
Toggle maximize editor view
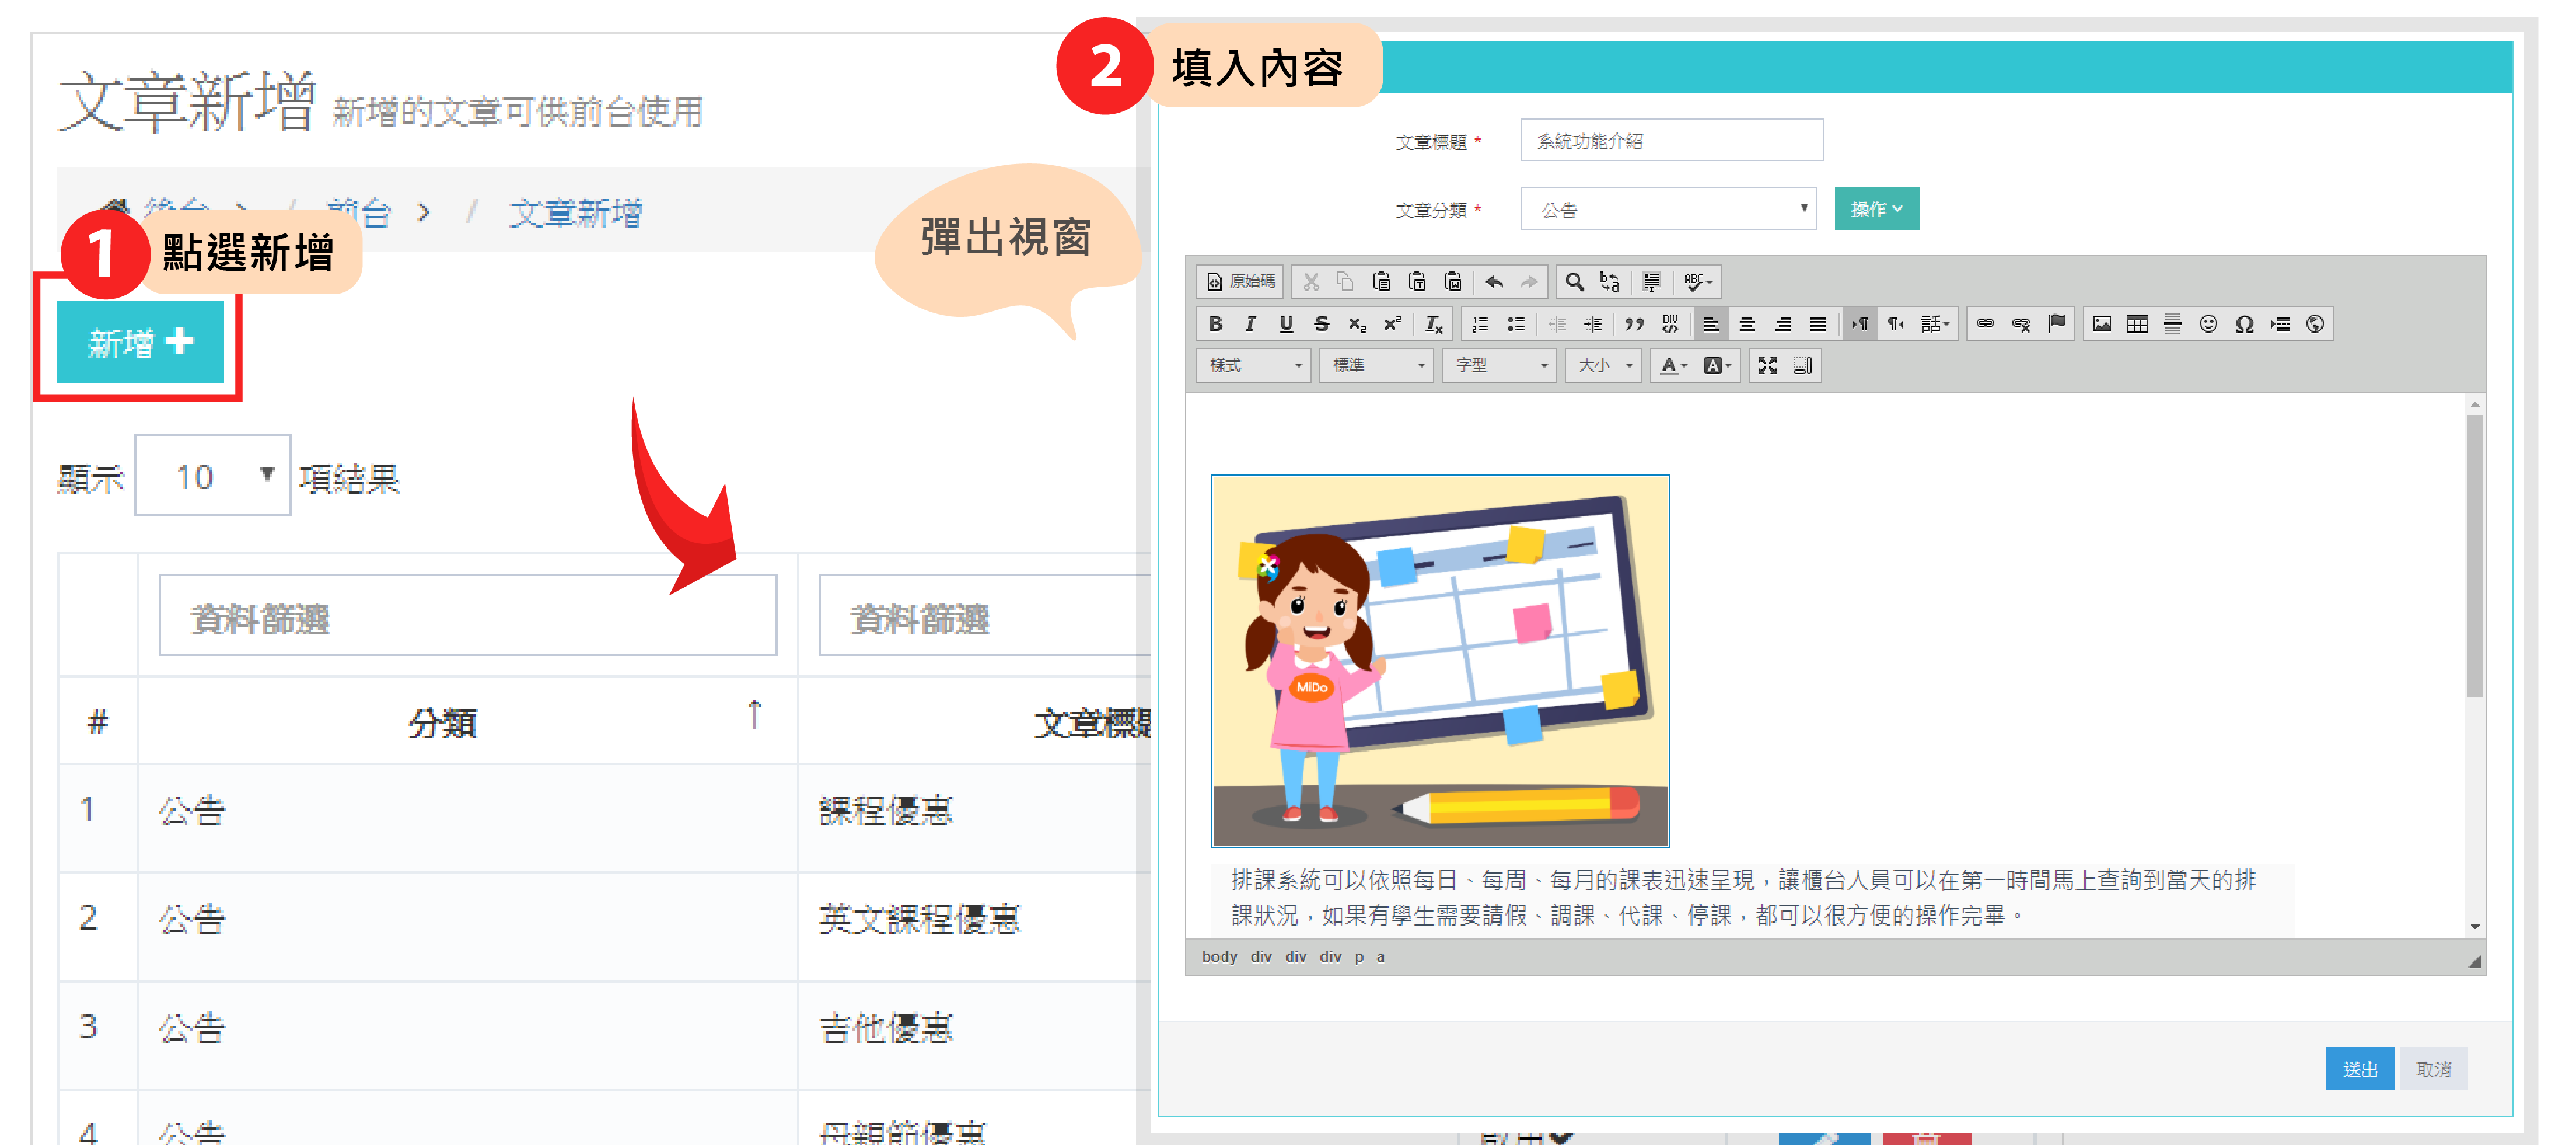click(x=1767, y=366)
